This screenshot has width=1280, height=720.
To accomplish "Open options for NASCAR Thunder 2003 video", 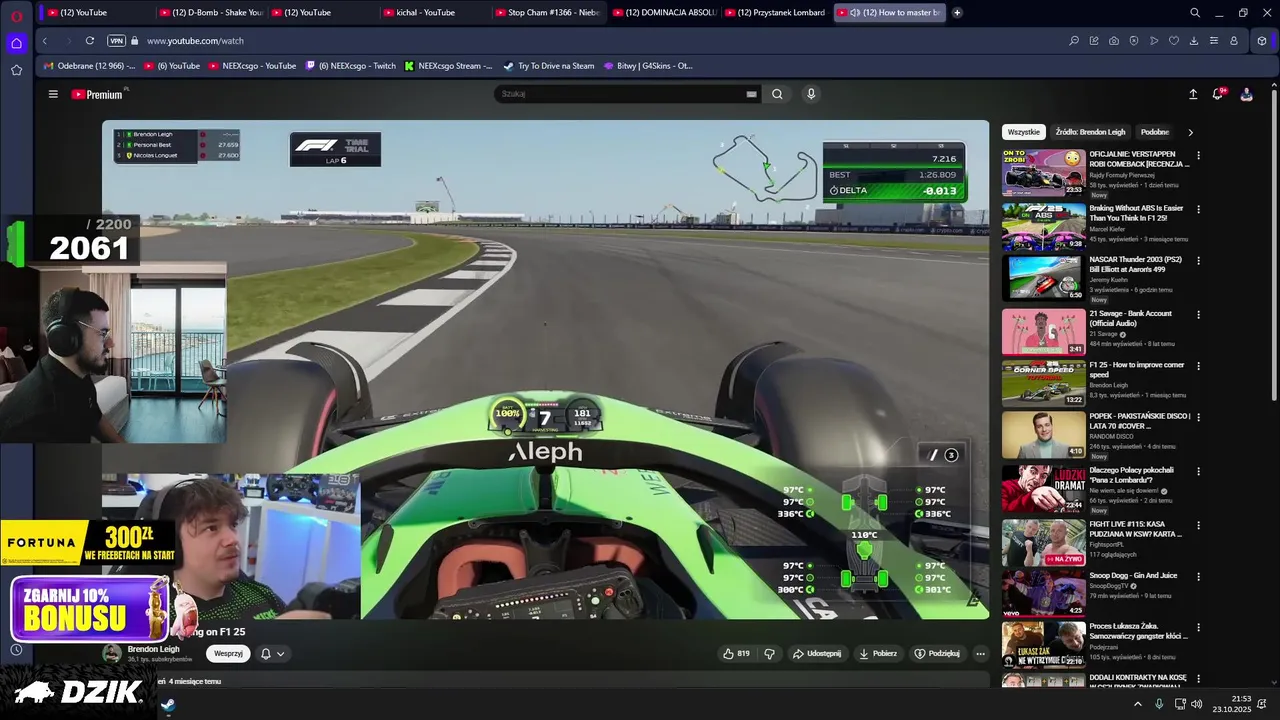I will click(1198, 261).
